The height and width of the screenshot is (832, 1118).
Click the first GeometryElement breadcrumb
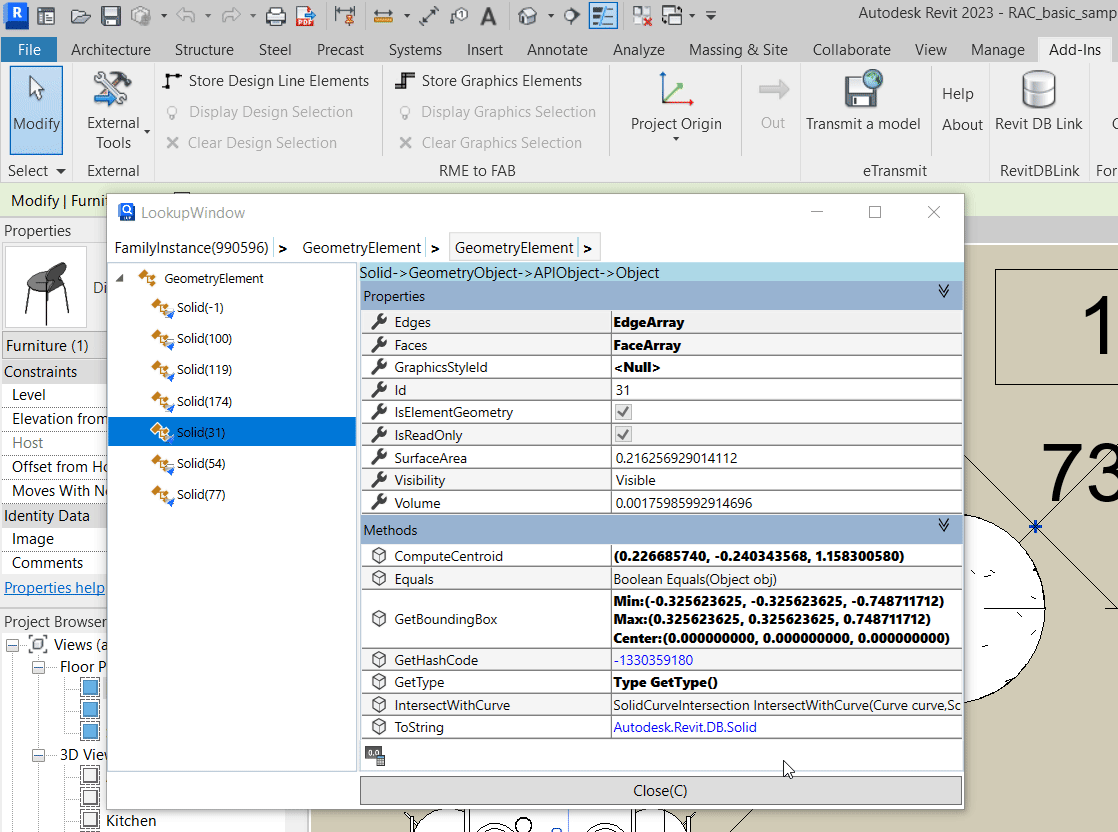(x=361, y=247)
